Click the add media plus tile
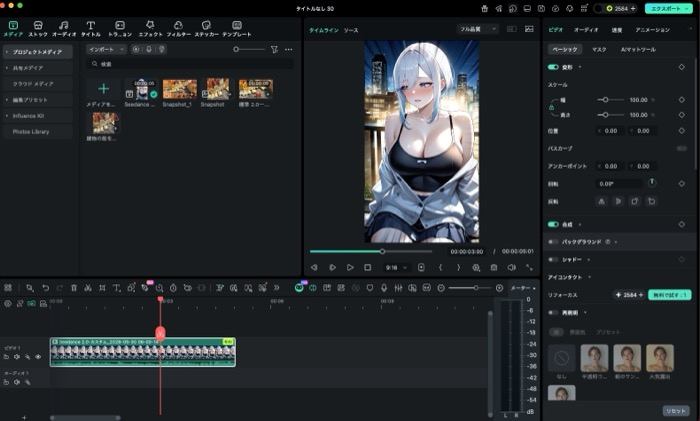The image size is (700, 421). click(103, 89)
